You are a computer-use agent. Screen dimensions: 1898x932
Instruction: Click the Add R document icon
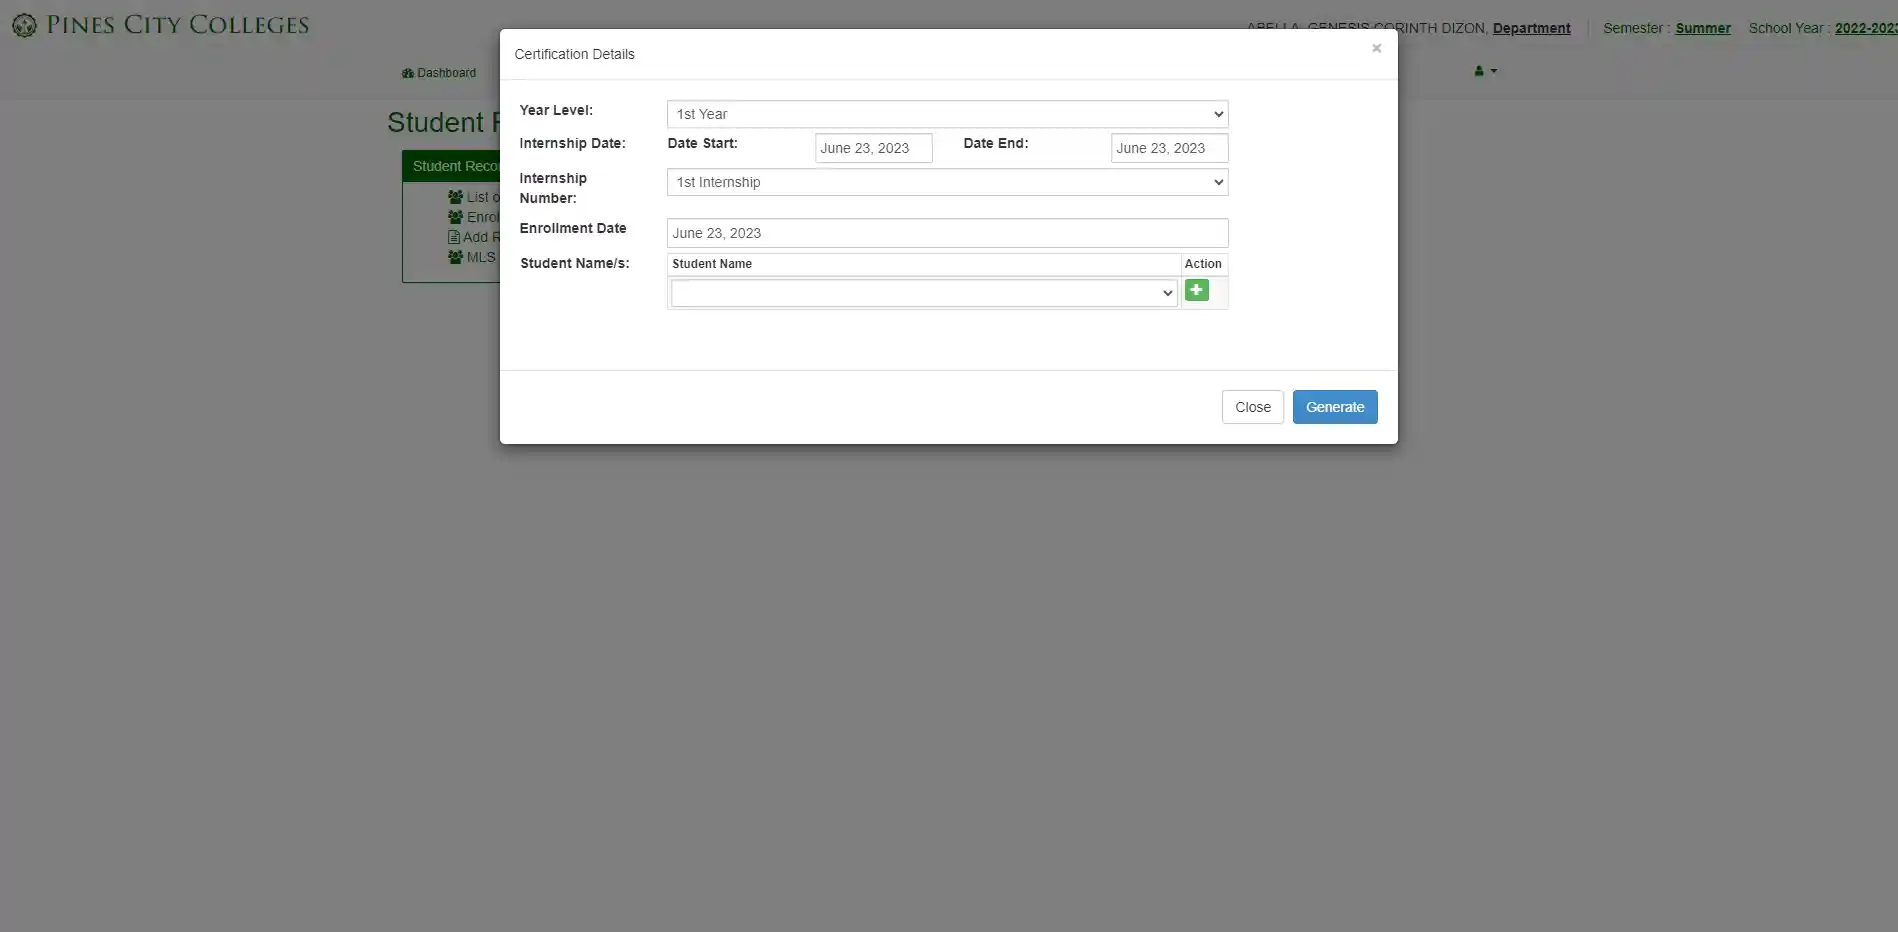pyautogui.click(x=454, y=237)
